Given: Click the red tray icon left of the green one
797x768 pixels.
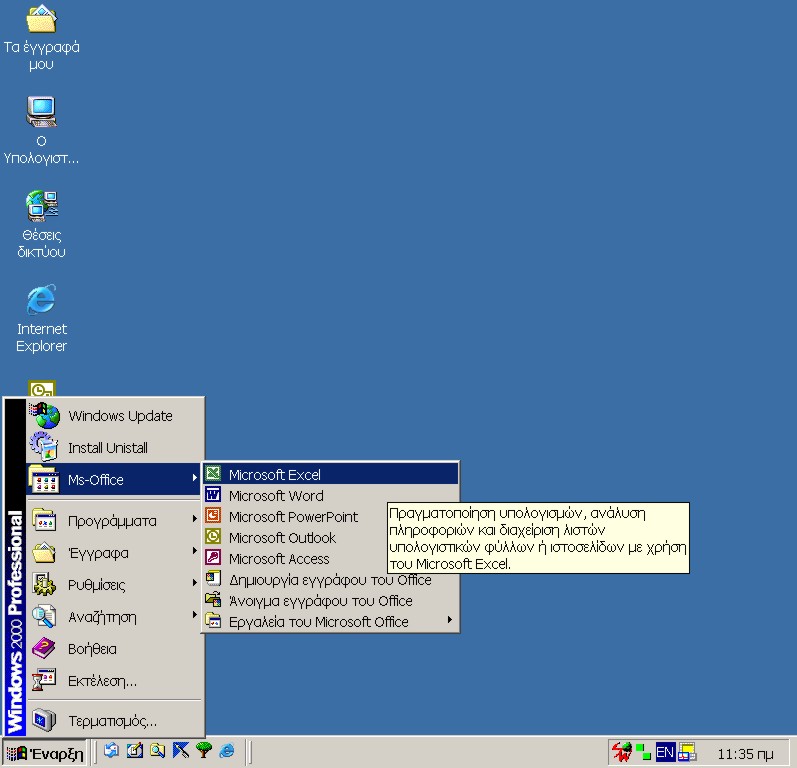Looking at the screenshot, I should (x=621, y=752).
